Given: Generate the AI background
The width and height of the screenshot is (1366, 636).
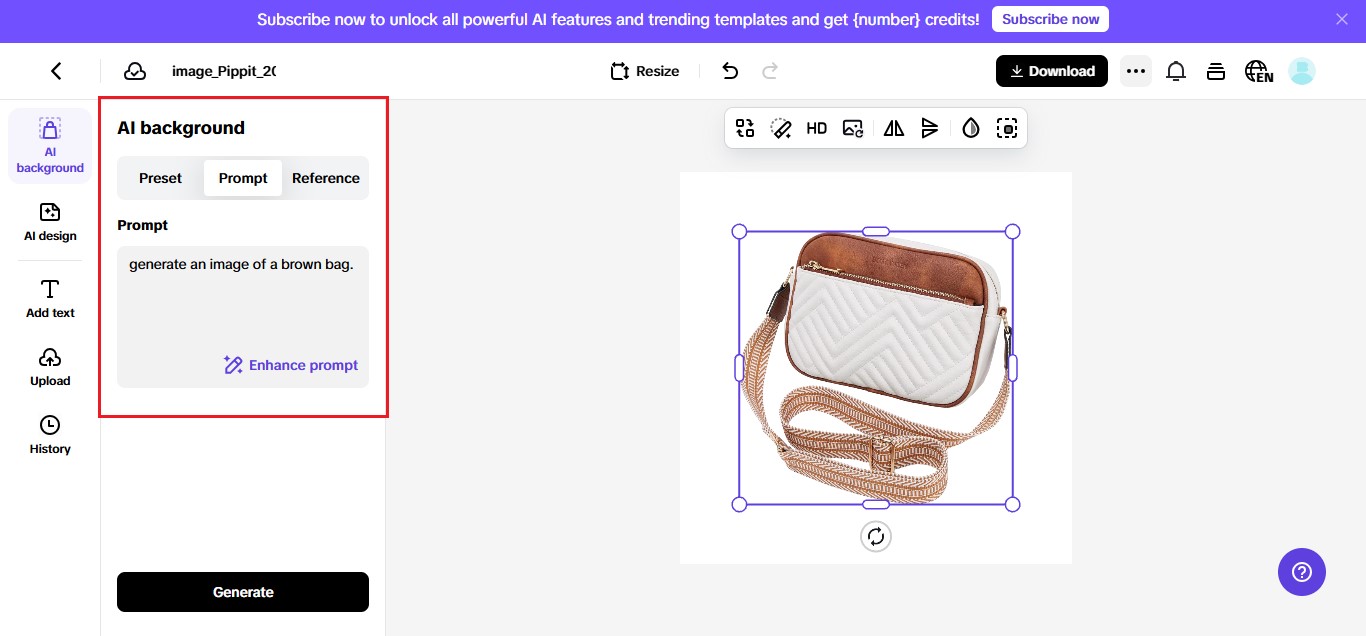Looking at the screenshot, I should [242, 591].
